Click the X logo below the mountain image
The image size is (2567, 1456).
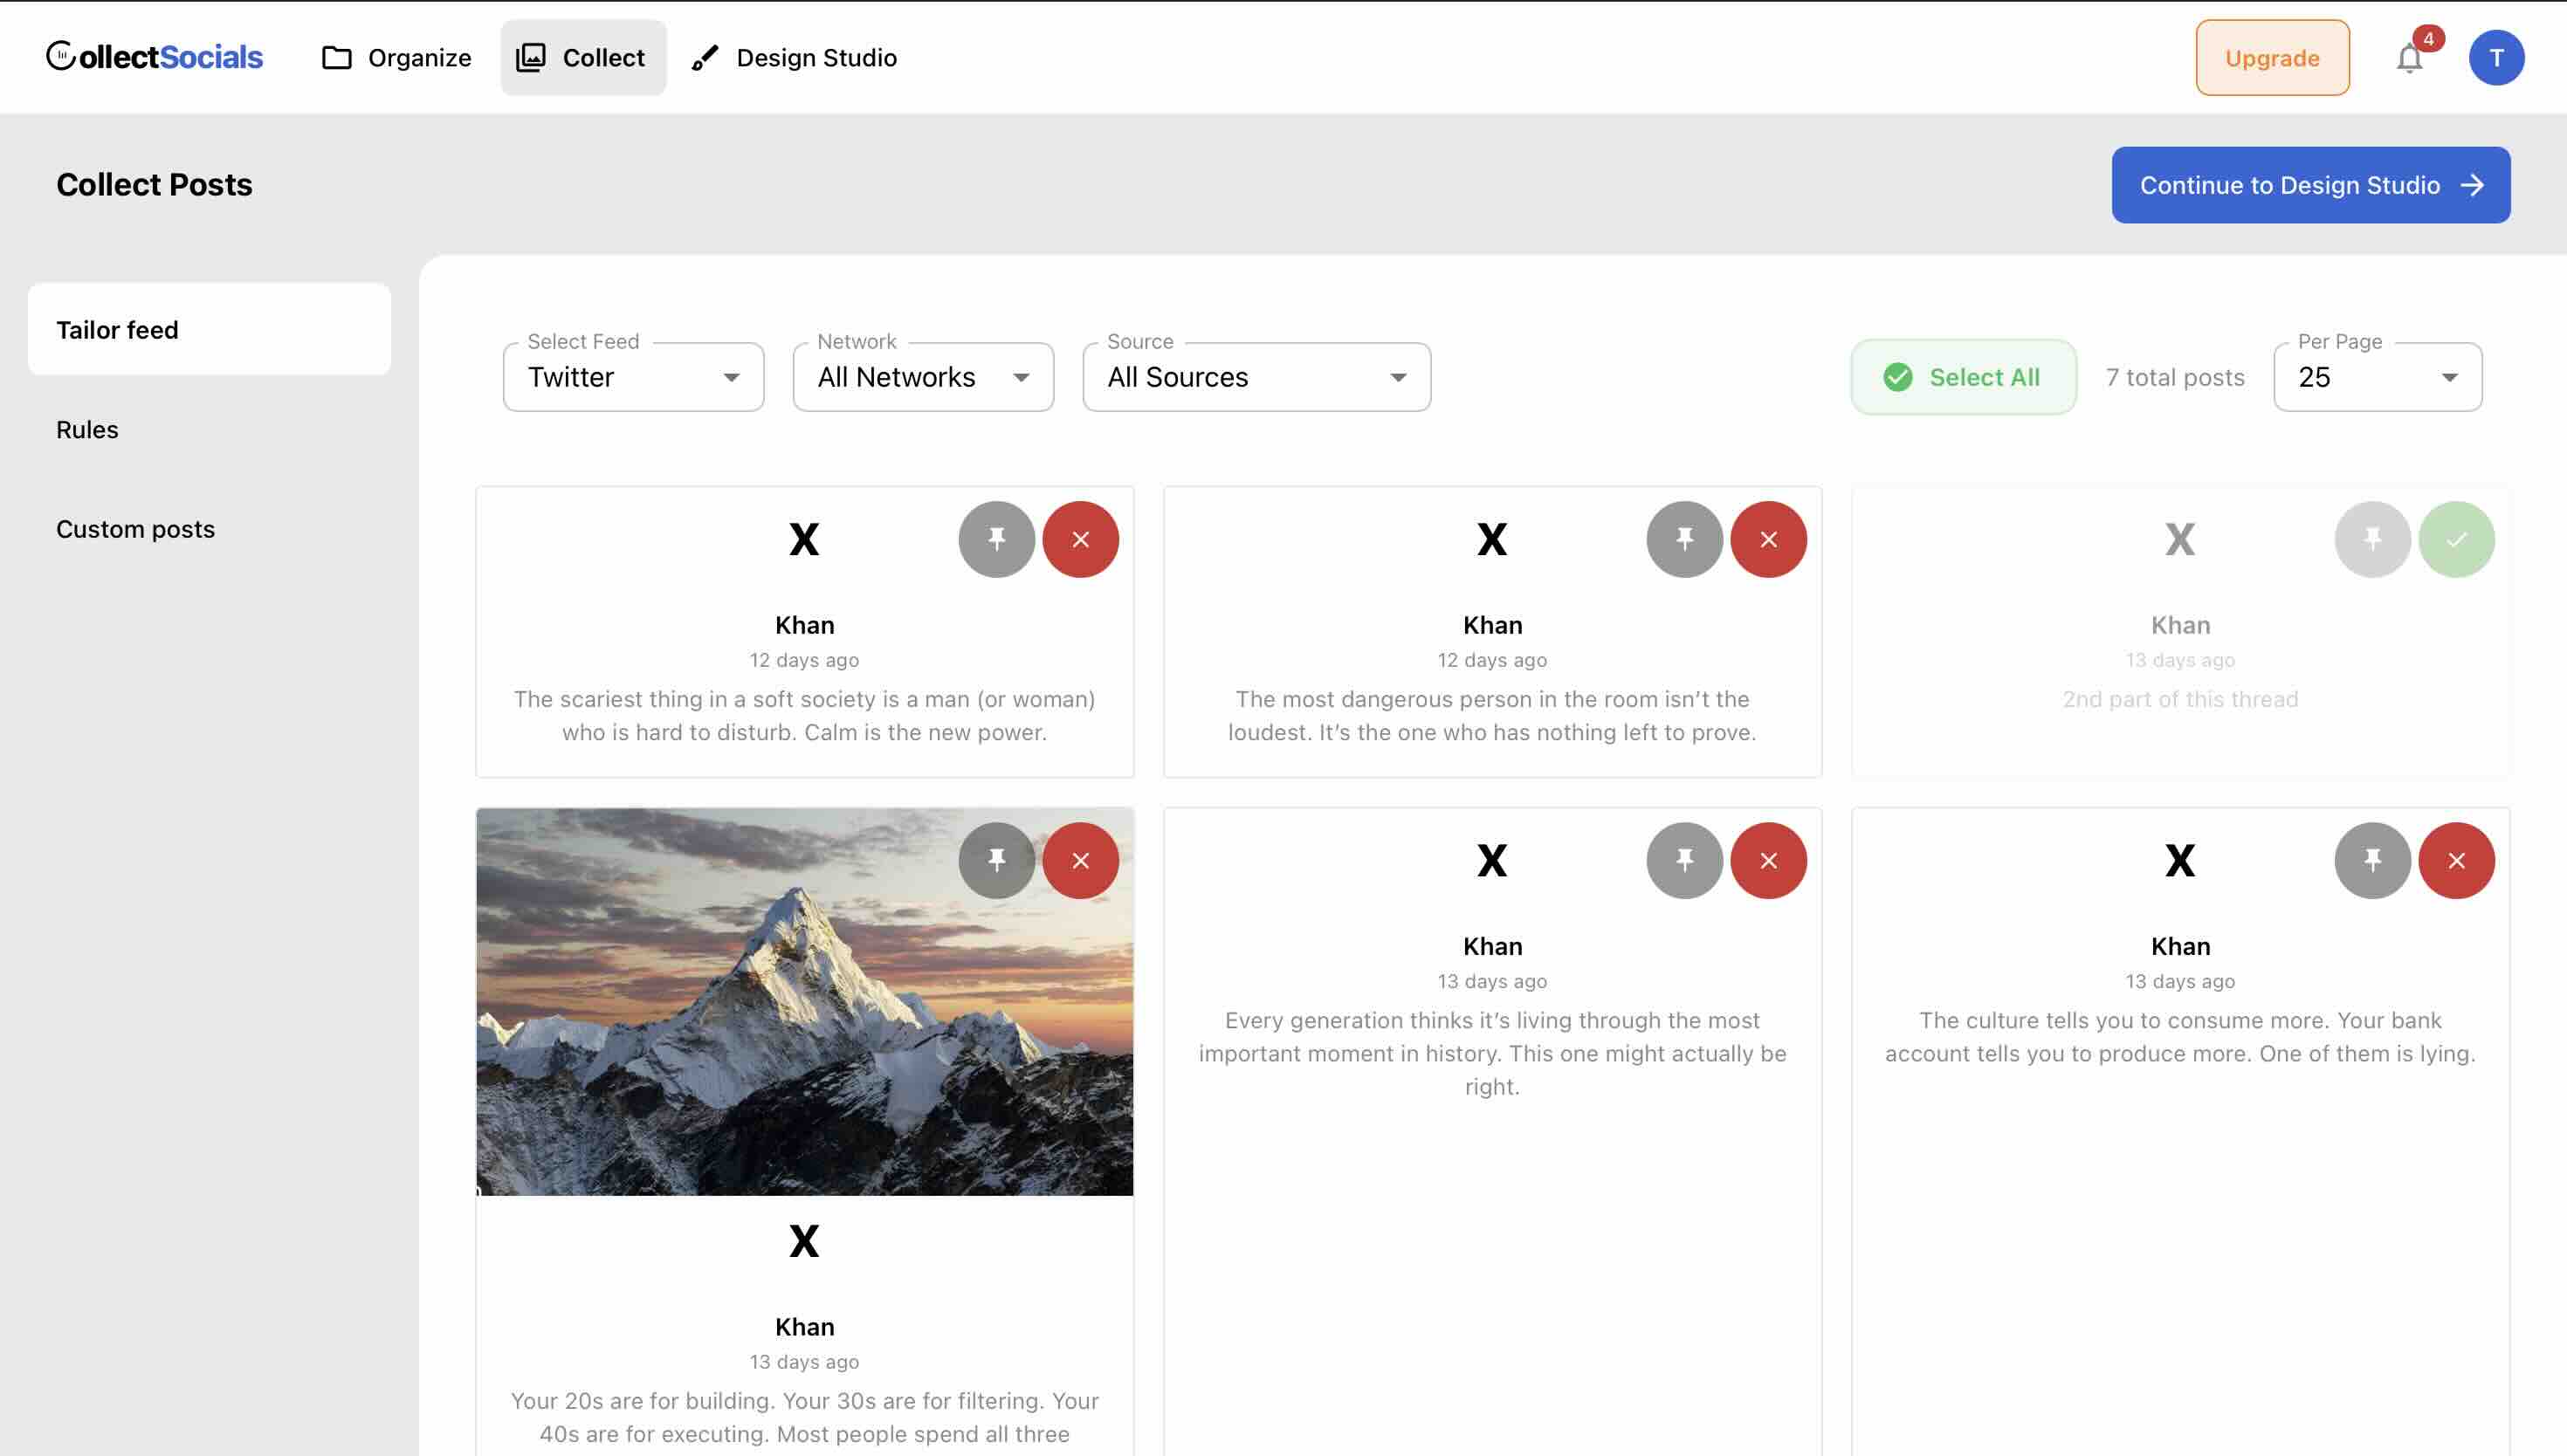point(804,1241)
